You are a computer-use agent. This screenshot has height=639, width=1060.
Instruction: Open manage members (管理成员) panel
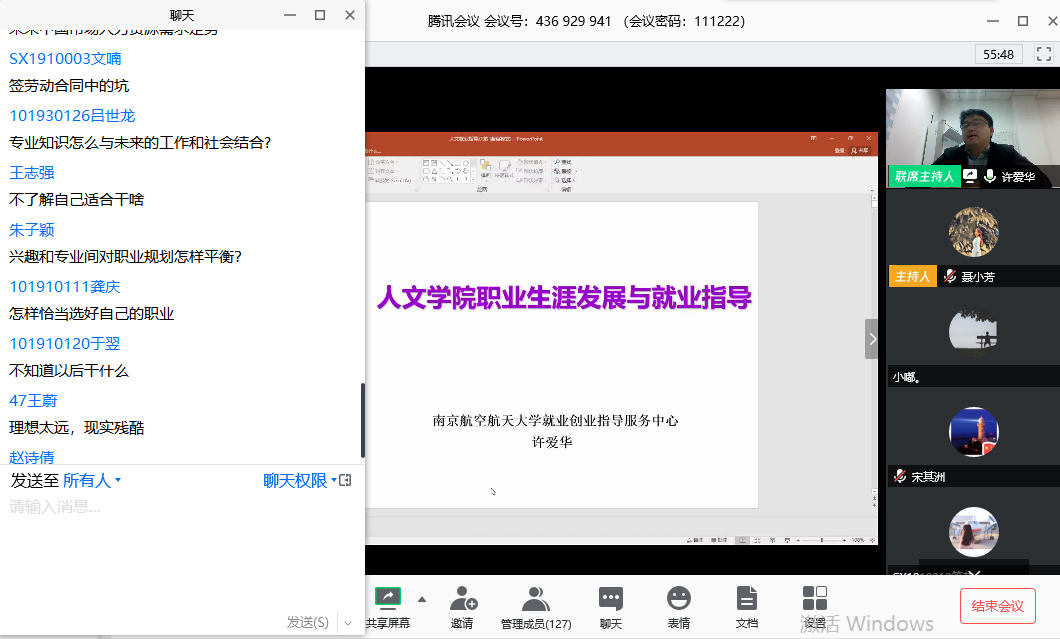tap(536, 599)
